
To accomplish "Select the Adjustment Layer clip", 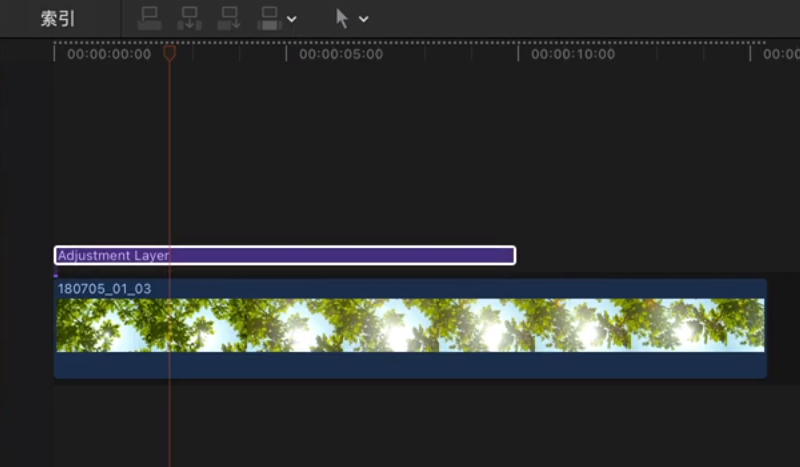I will tap(285, 255).
